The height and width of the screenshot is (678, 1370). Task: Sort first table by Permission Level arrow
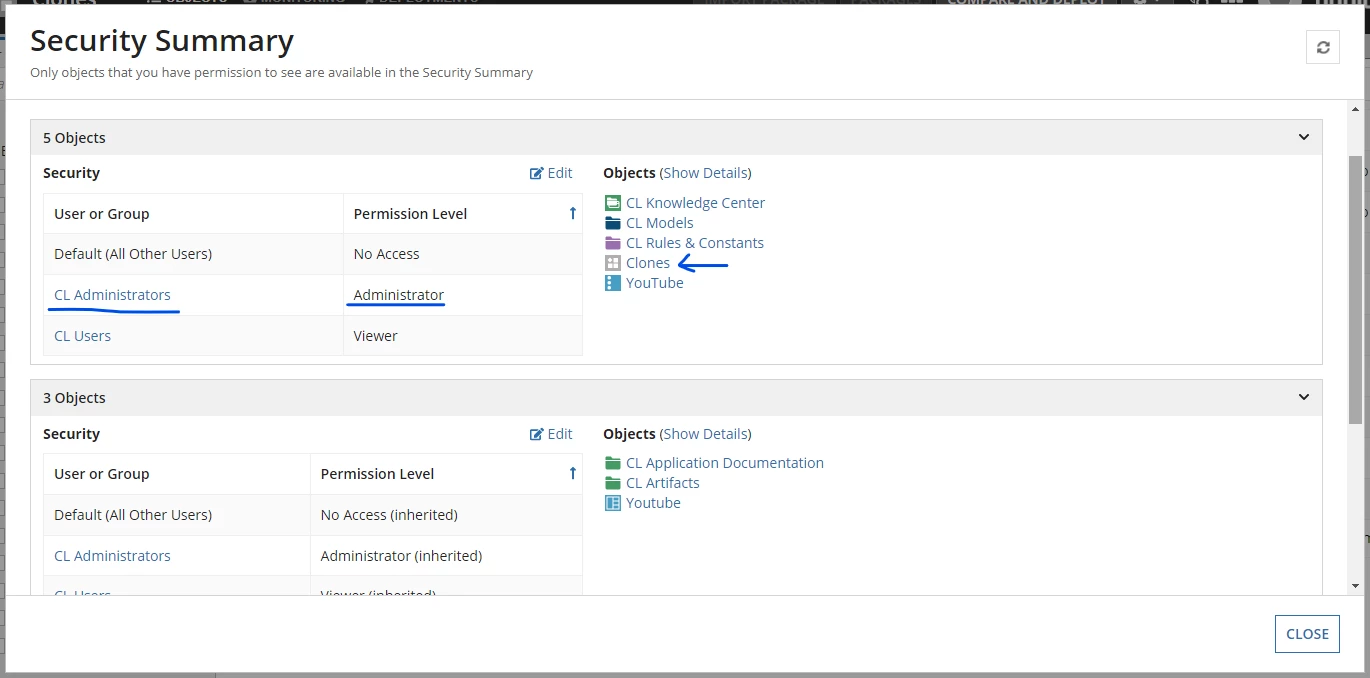(x=572, y=213)
